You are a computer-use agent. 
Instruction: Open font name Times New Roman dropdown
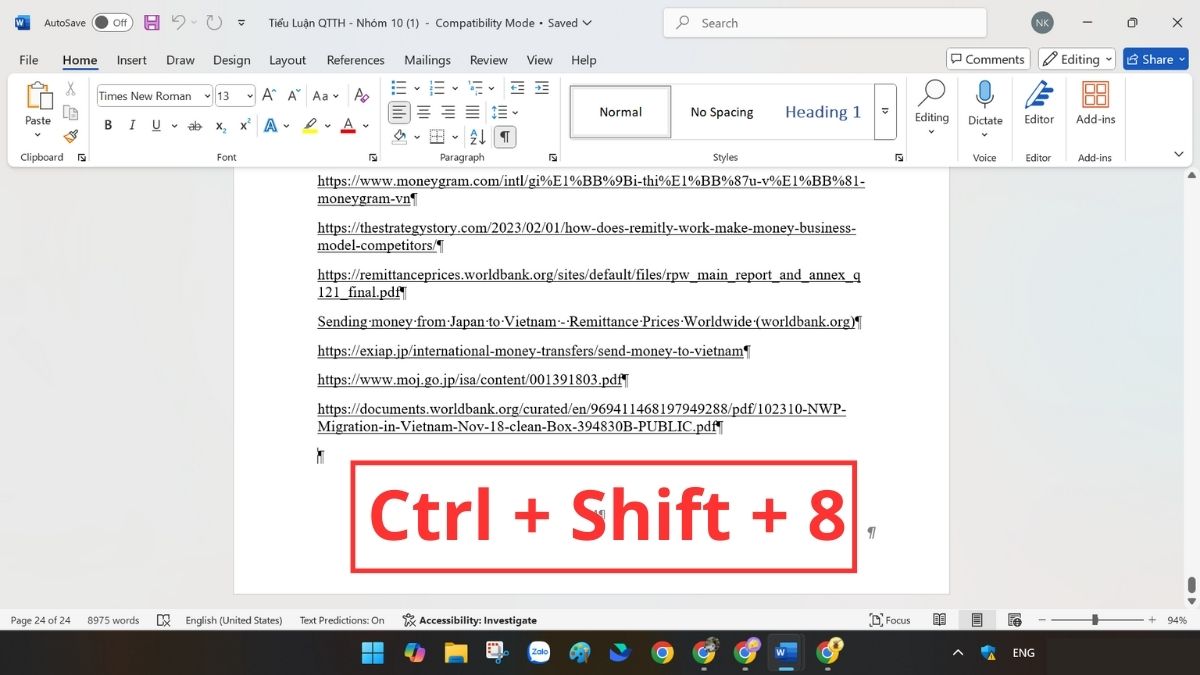click(207, 96)
